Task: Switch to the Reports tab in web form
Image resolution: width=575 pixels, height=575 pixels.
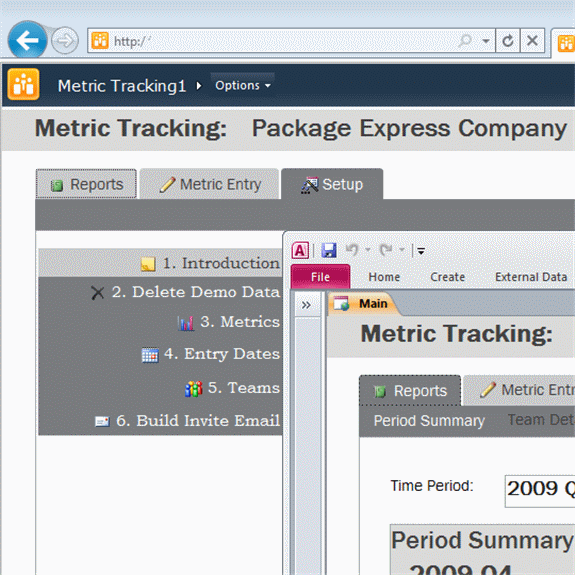Action: pos(86,184)
